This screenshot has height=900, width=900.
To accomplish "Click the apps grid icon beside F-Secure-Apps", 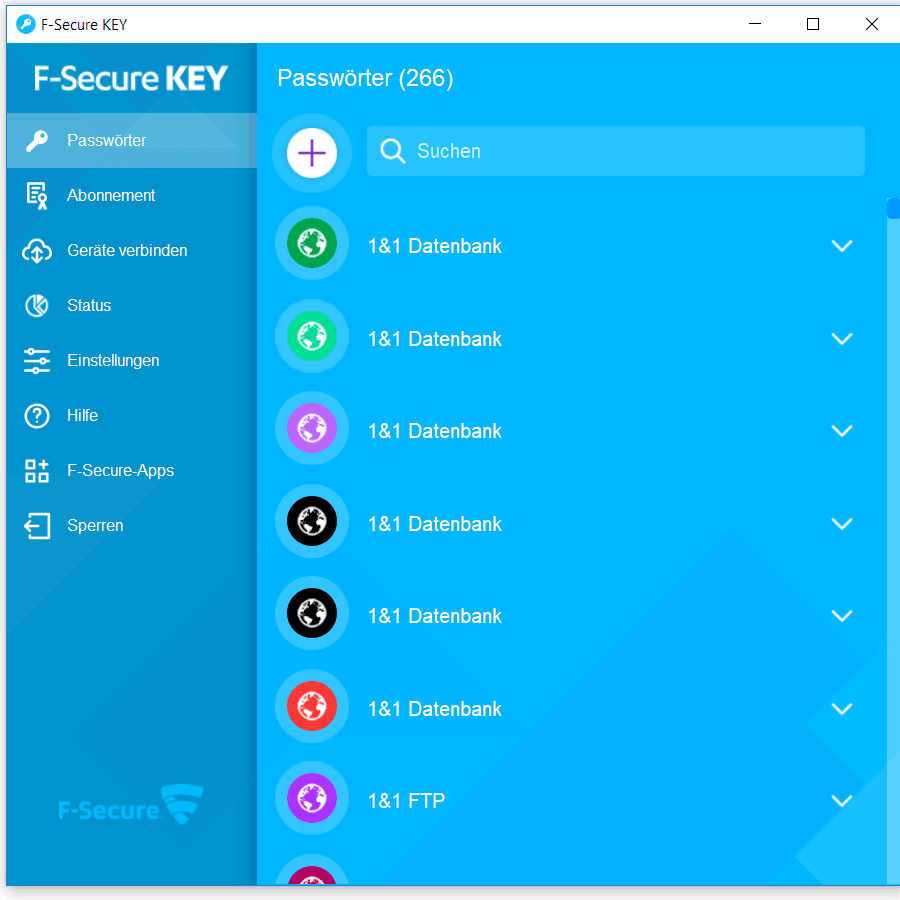I will [x=37, y=471].
